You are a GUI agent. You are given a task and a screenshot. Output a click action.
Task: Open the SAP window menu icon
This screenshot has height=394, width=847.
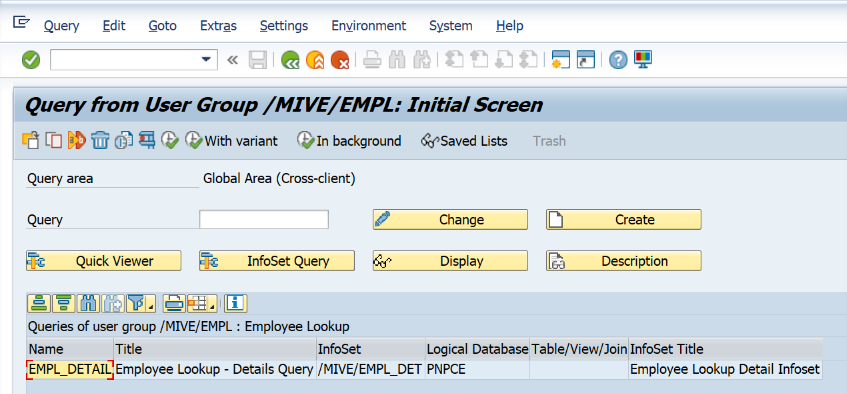click(21, 22)
